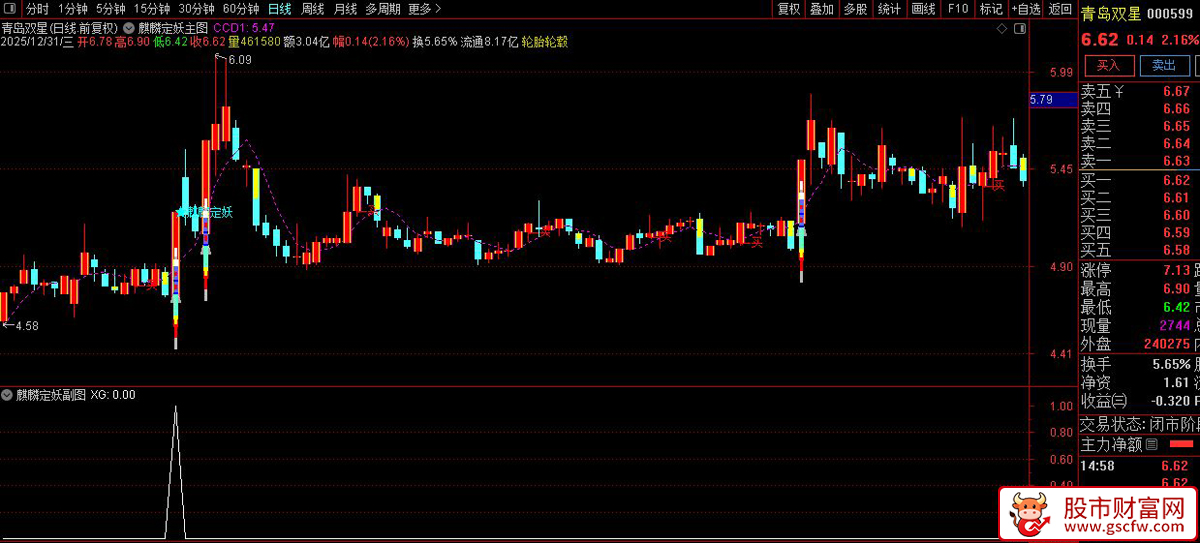
Task: Switch to 30分钟 period
Action: click(x=197, y=9)
